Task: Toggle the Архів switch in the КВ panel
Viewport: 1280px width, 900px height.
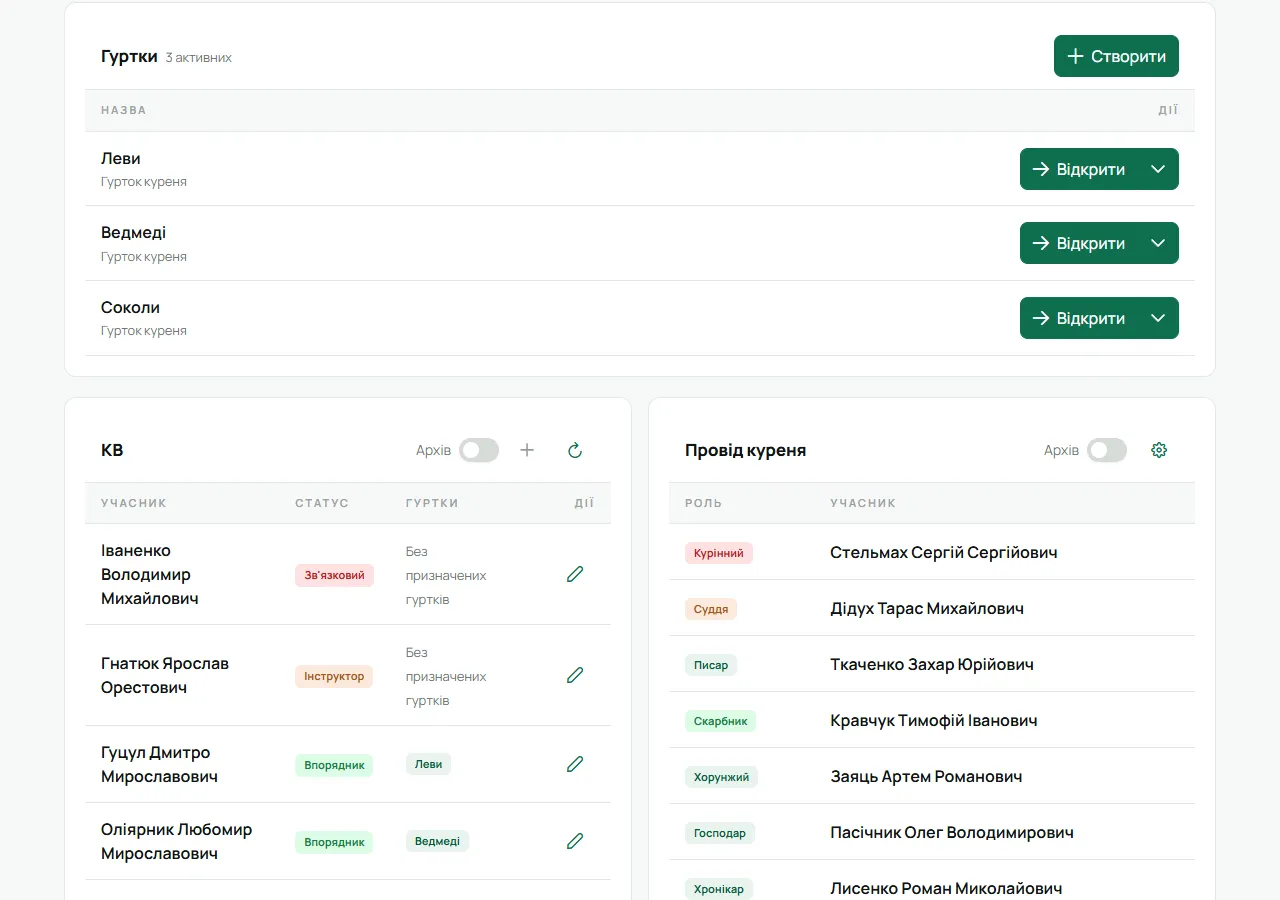Action: [479, 450]
